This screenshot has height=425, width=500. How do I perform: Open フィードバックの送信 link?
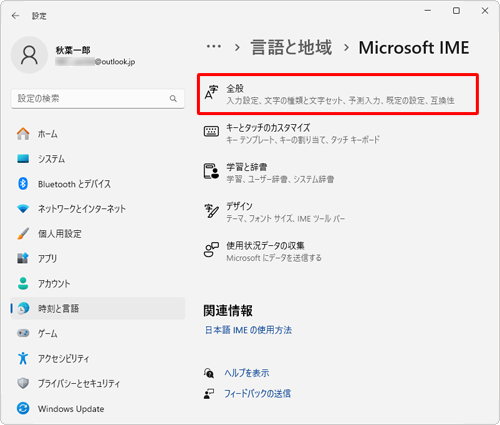coord(257,394)
